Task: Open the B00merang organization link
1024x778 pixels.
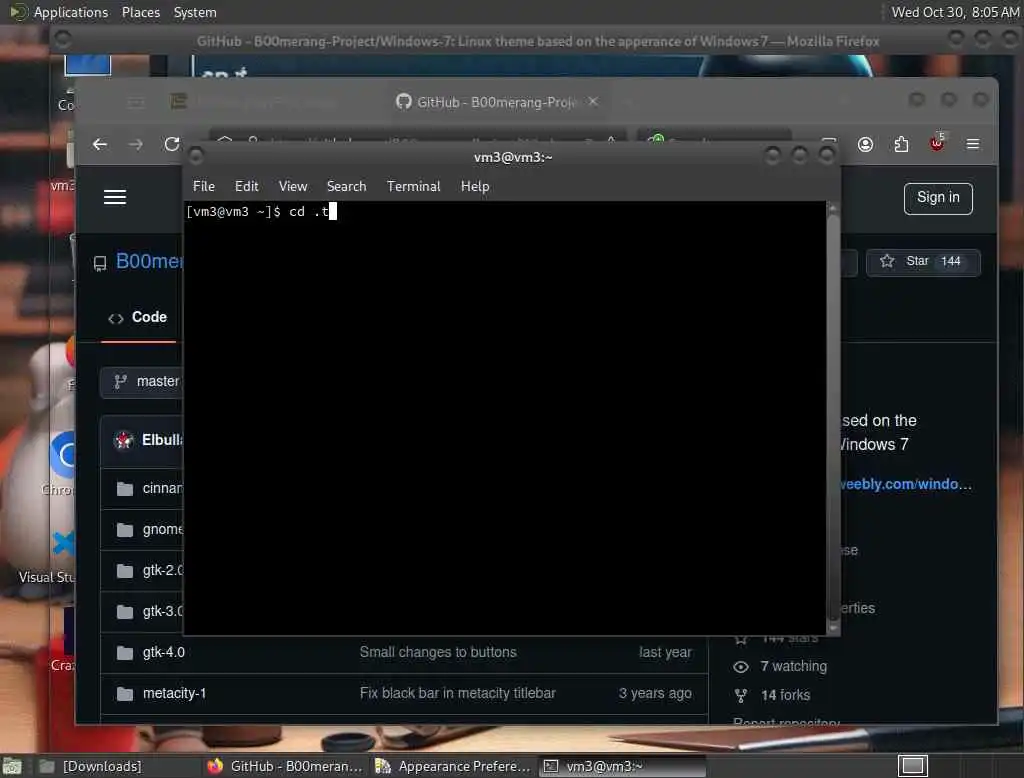Action: [x=150, y=261]
